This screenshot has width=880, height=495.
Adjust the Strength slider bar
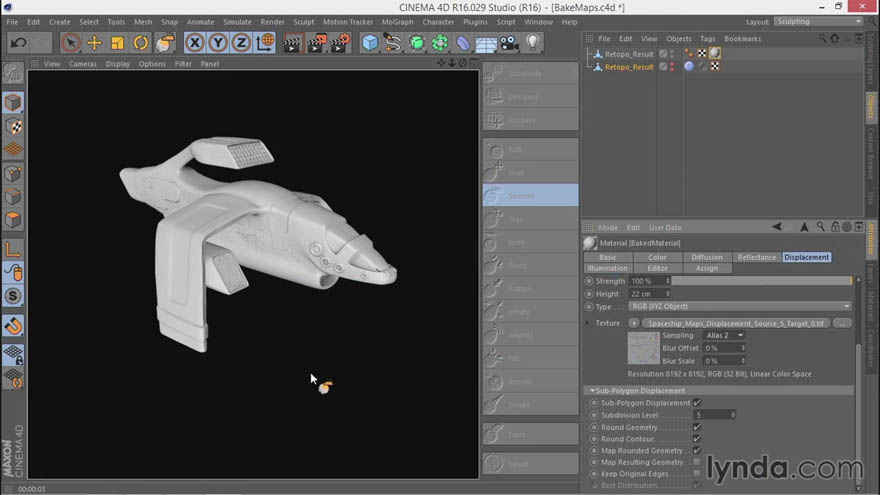pos(762,281)
